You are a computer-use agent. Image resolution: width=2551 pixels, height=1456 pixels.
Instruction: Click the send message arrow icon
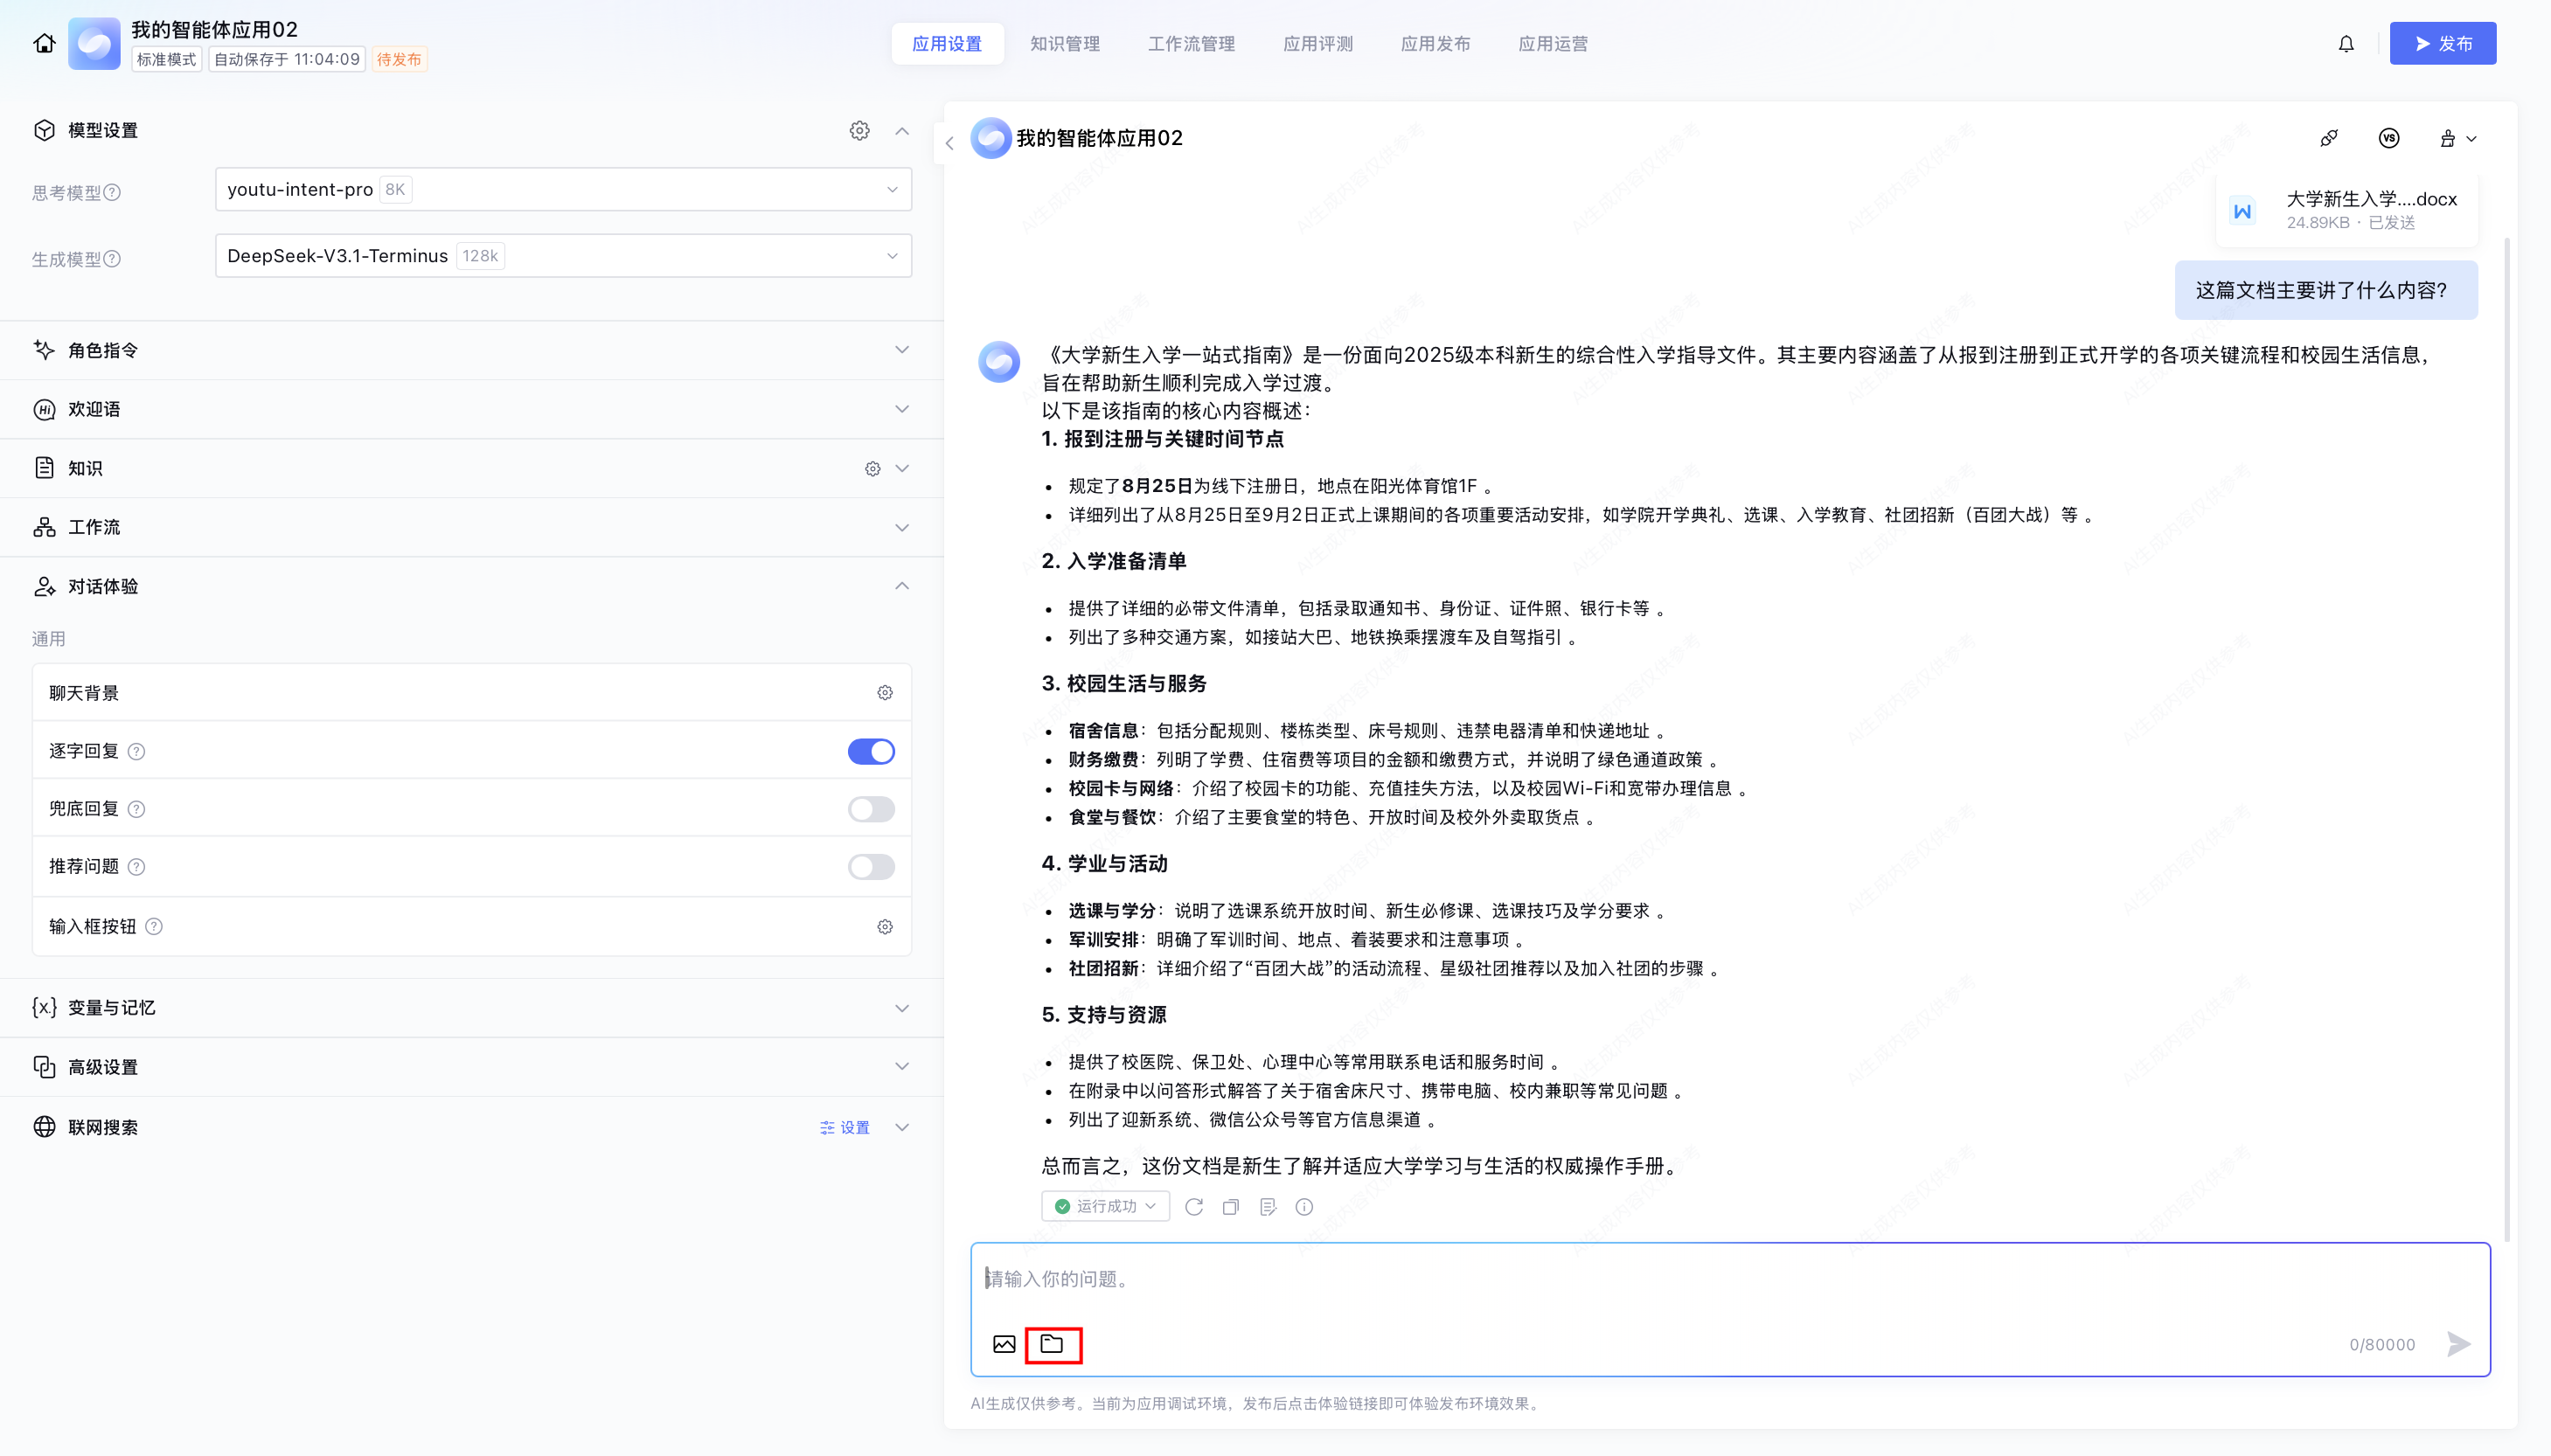pos(2459,1344)
